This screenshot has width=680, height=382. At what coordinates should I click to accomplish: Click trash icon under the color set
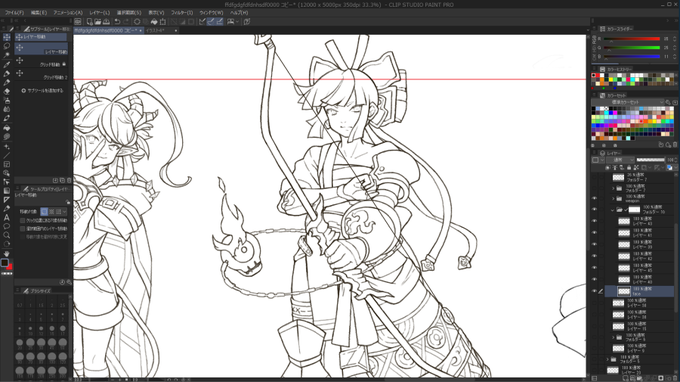[x=675, y=145]
